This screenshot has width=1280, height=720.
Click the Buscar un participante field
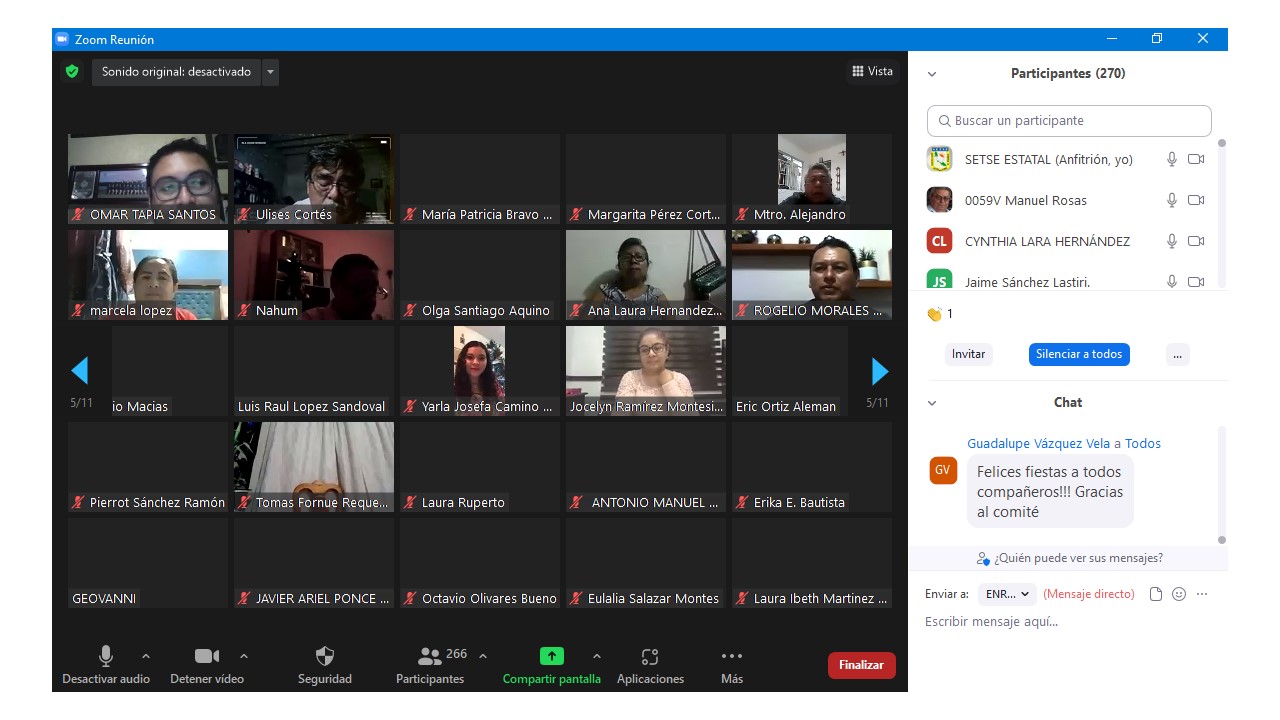point(1069,121)
